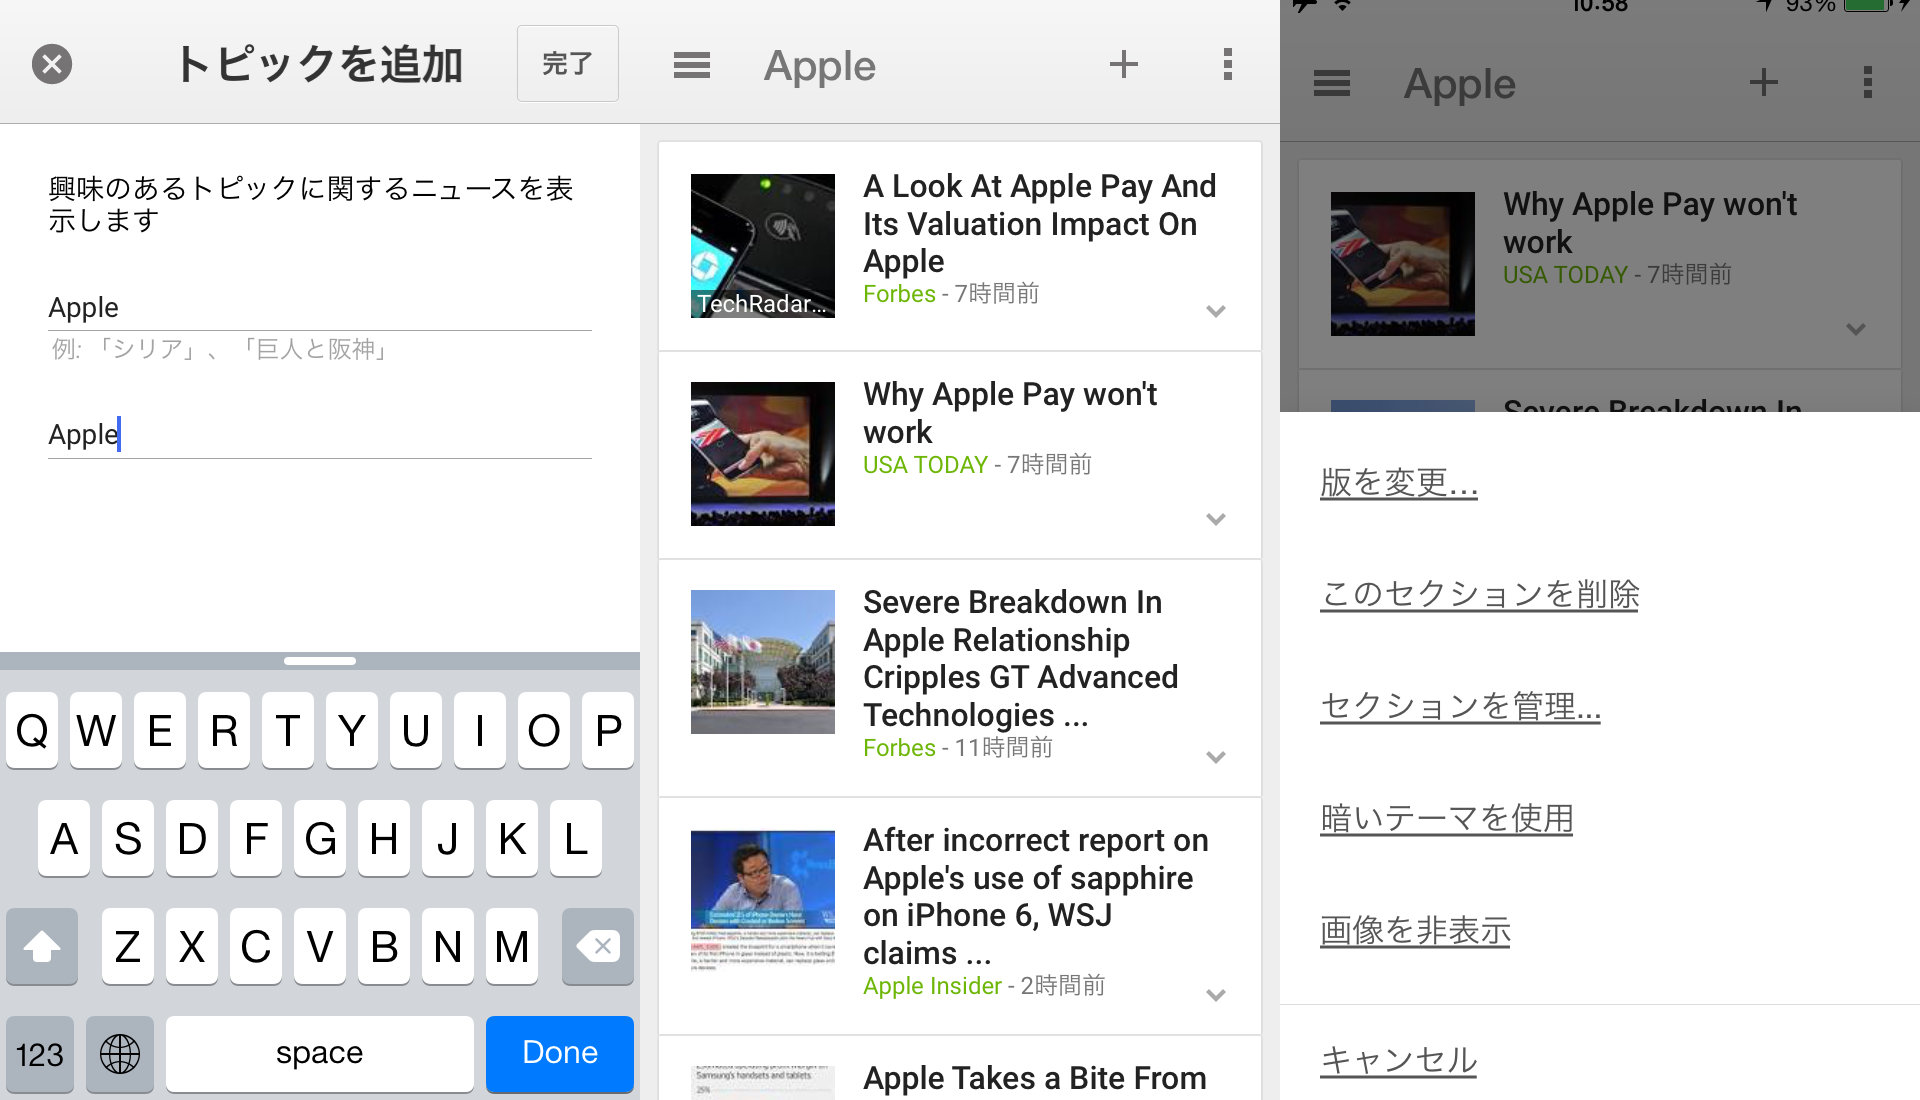This screenshot has width=1920, height=1100.
Task: Tap the shift key on keyboard
Action: point(42,946)
